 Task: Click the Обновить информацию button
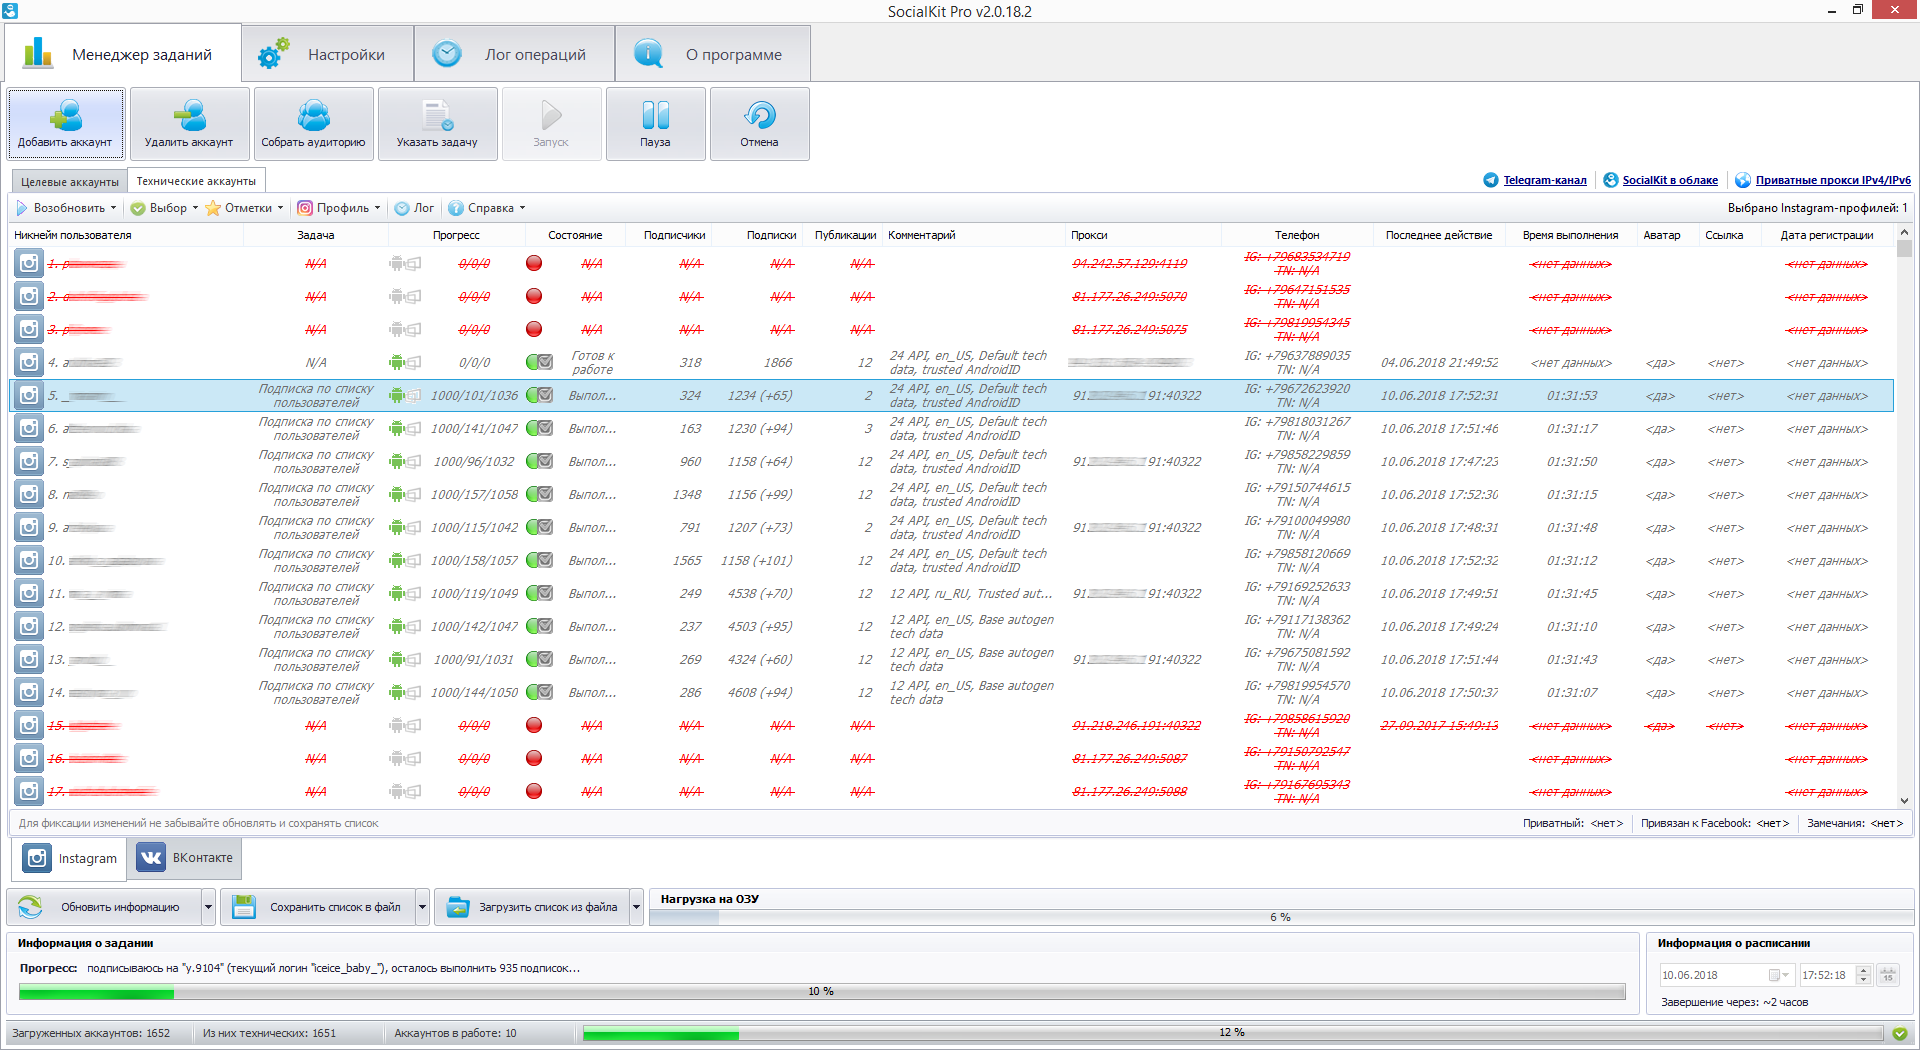(x=105, y=907)
